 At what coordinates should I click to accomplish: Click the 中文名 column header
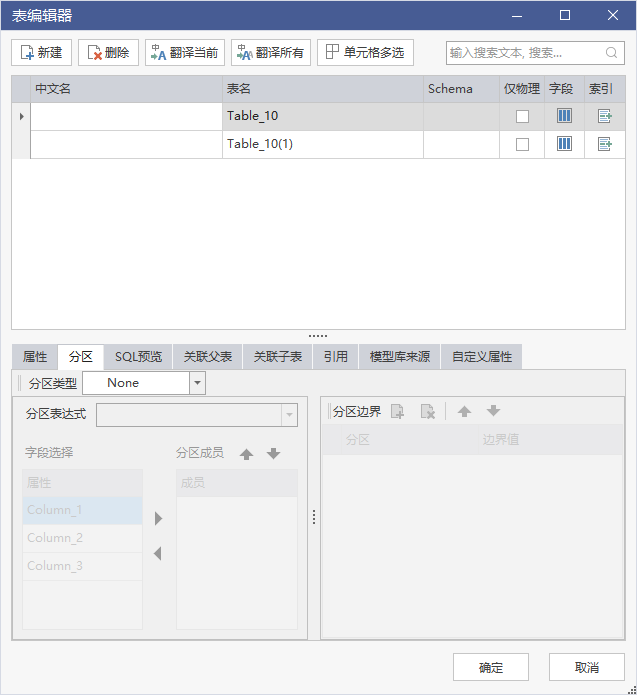click(126, 89)
